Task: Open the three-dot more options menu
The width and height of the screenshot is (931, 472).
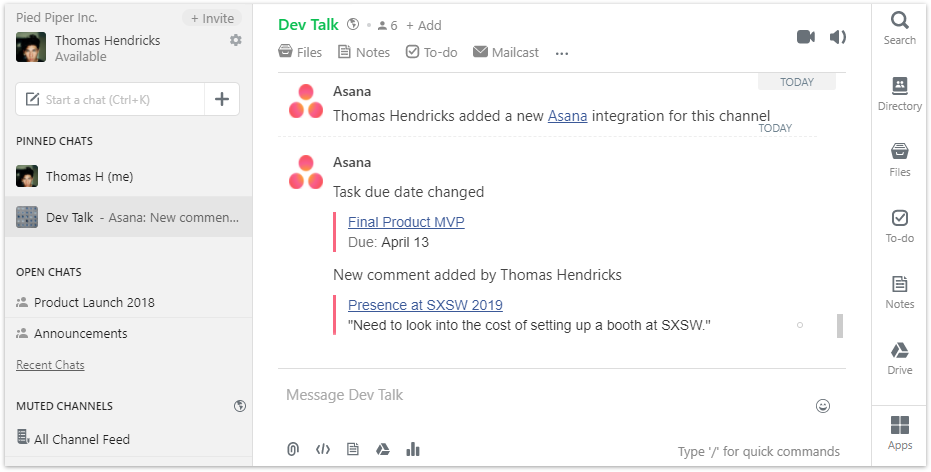Action: [562, 53]
